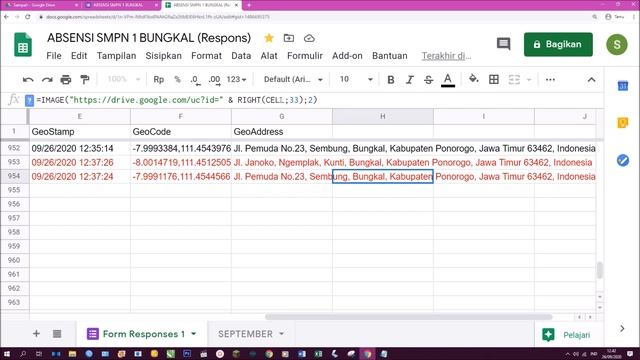
Task: Toggle bold formatting
Action: [391, 80]
